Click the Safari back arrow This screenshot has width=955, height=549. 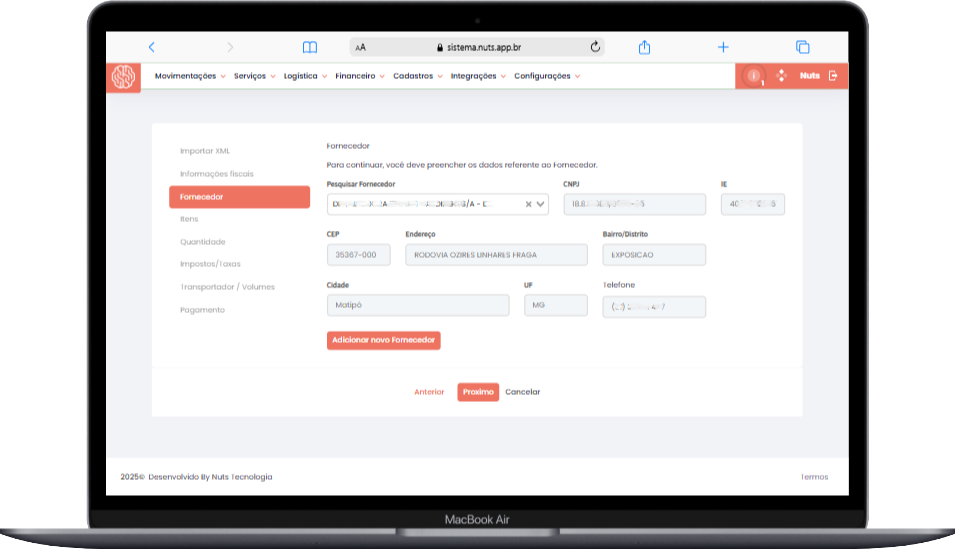pos(152,47)
